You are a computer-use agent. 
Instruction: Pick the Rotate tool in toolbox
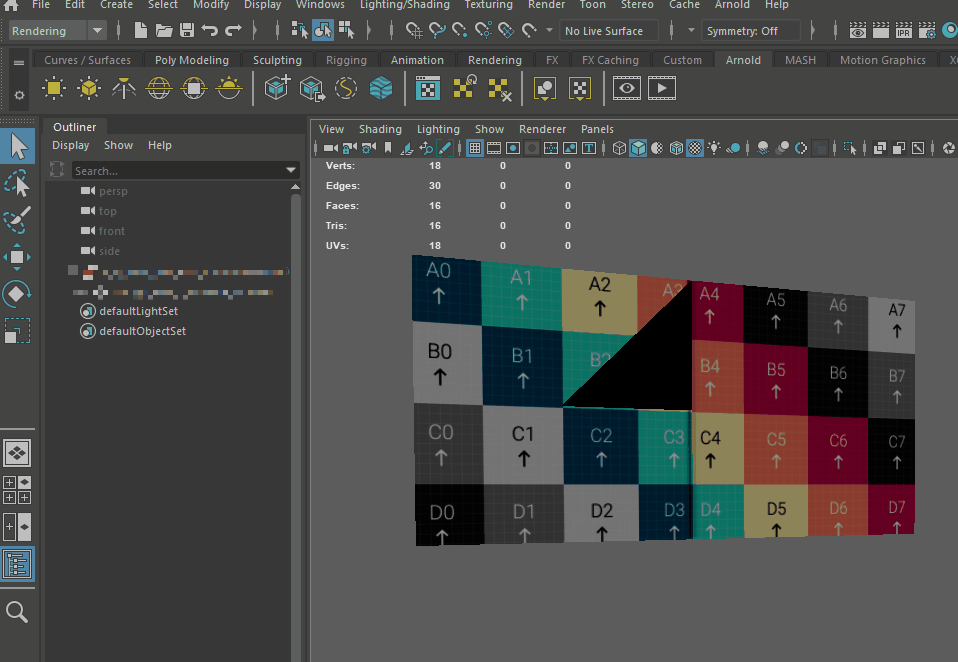18,294
